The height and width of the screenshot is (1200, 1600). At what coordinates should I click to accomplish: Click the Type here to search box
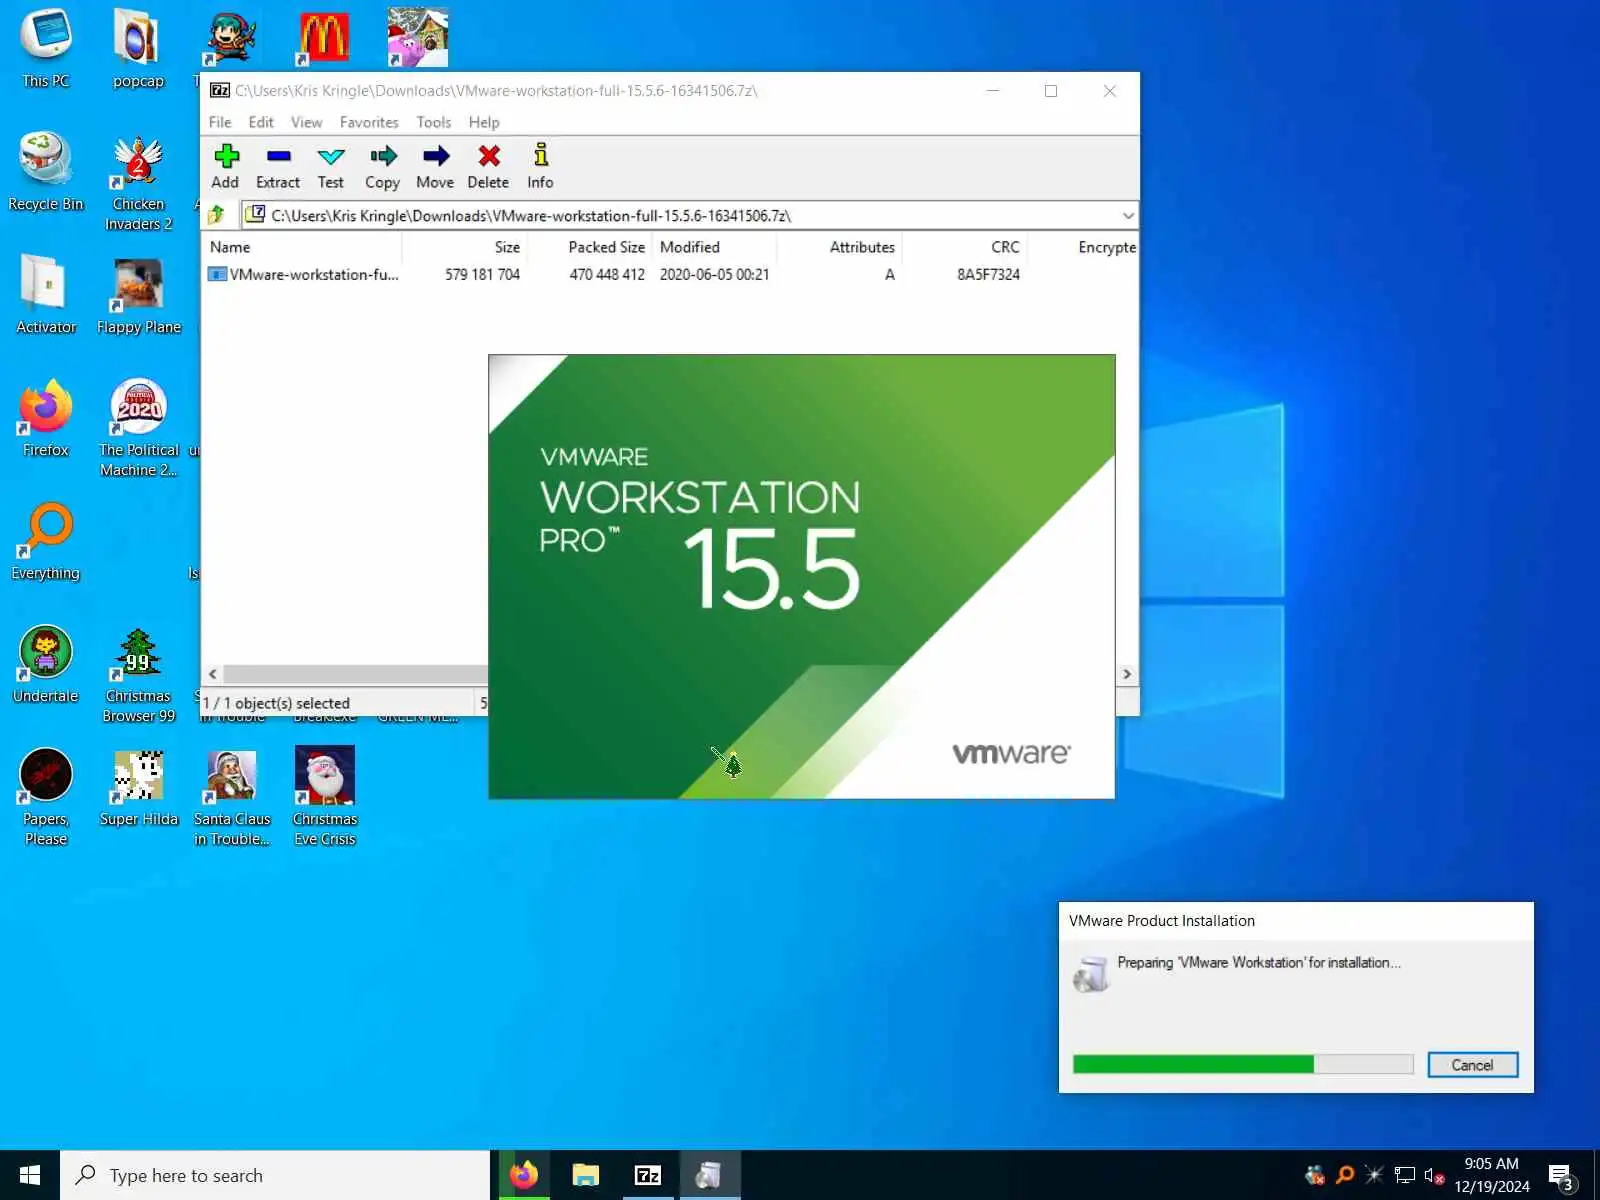275,1175
